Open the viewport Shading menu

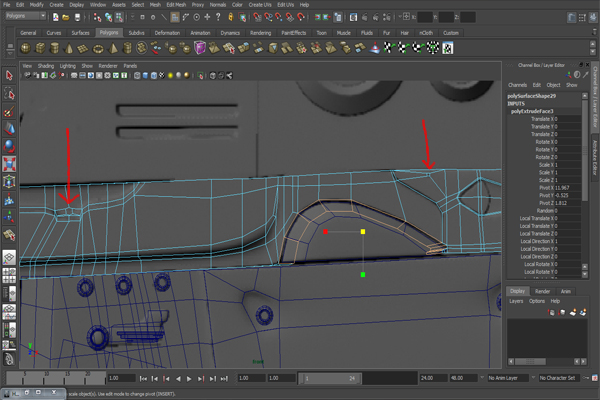(x=46, y=66)
